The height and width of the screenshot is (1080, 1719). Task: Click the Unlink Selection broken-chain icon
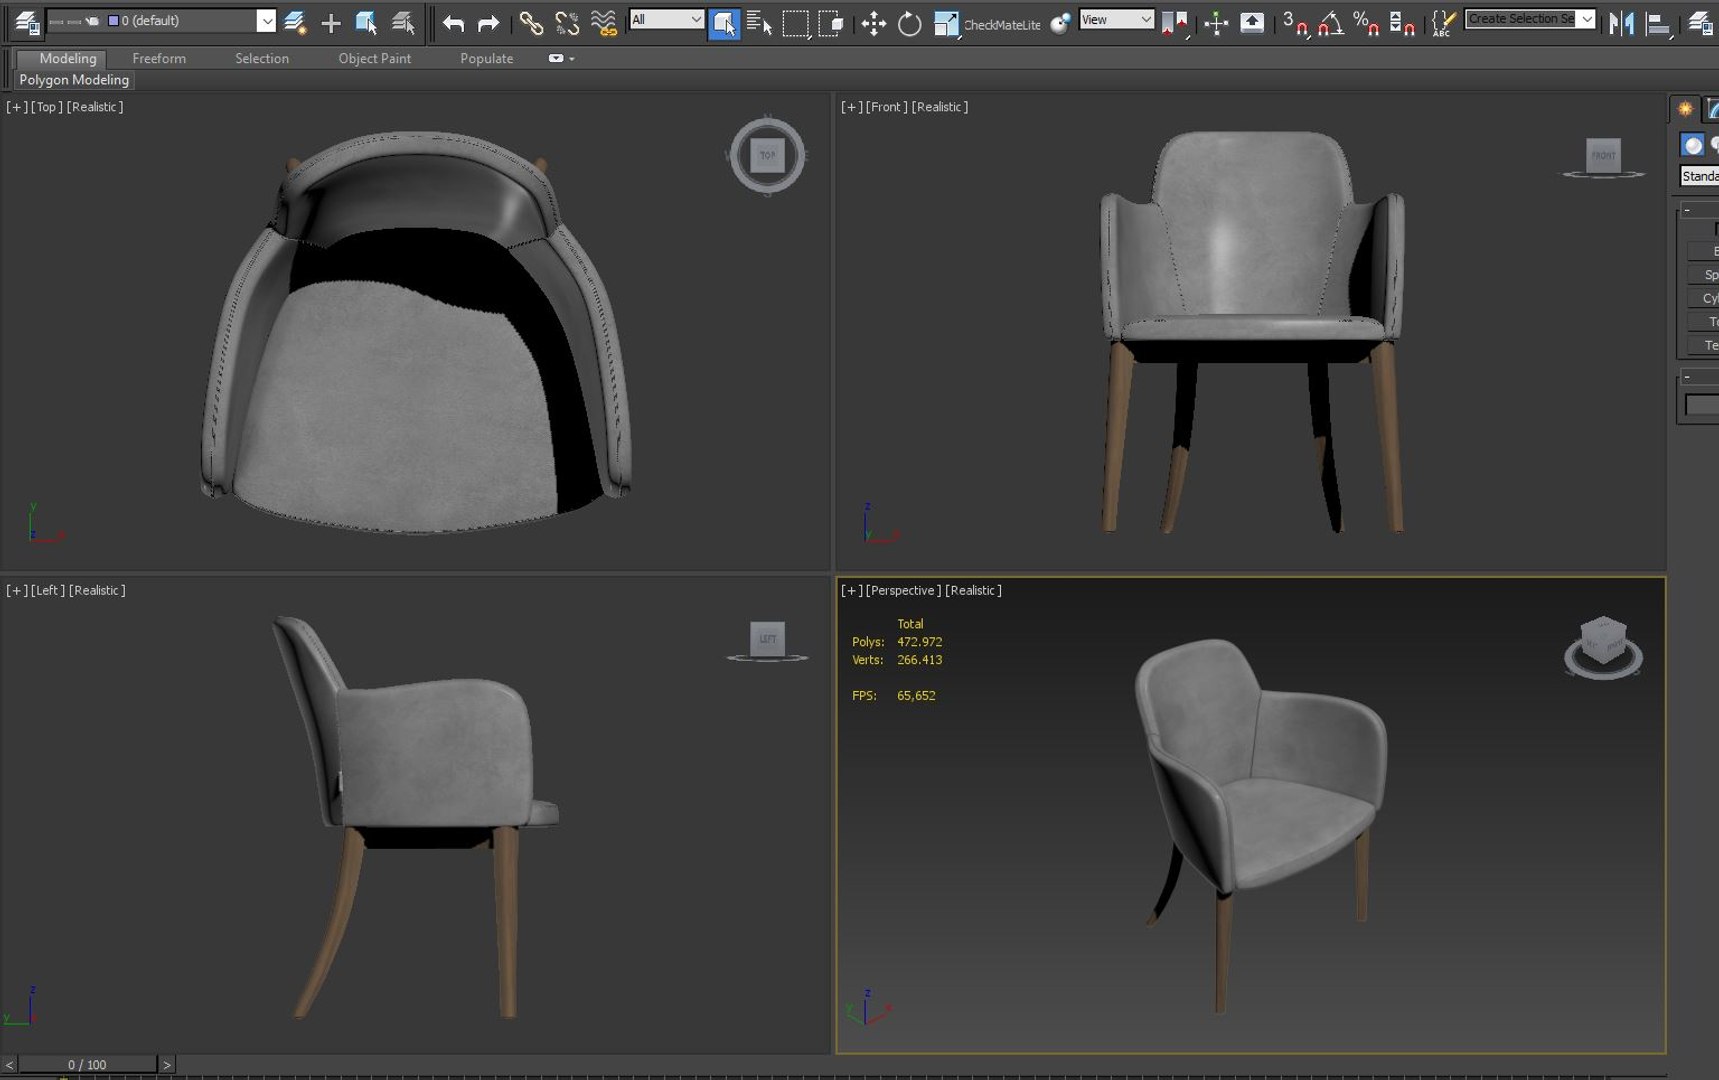tap(567, 23)
